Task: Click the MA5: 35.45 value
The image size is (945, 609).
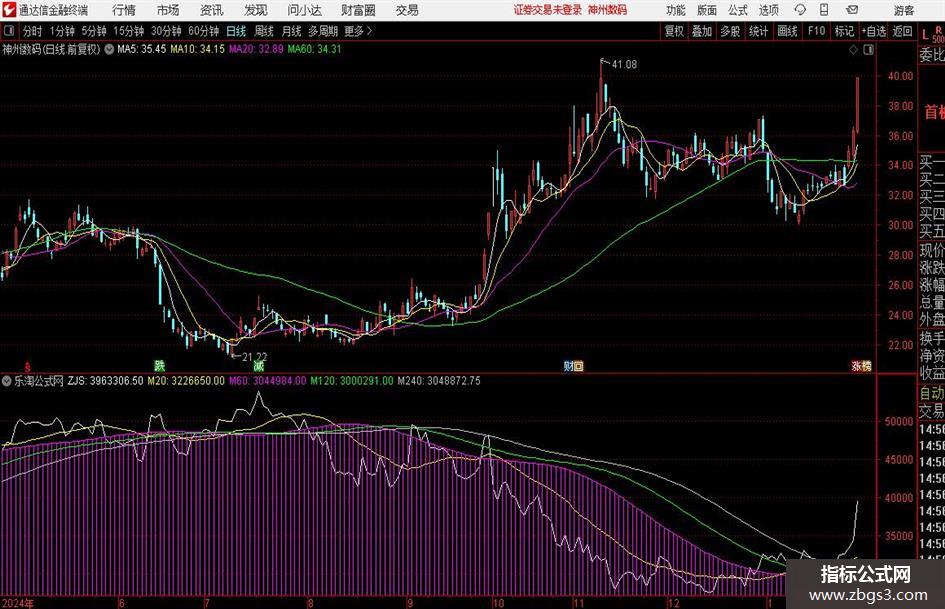Action: tap(142, 49)
